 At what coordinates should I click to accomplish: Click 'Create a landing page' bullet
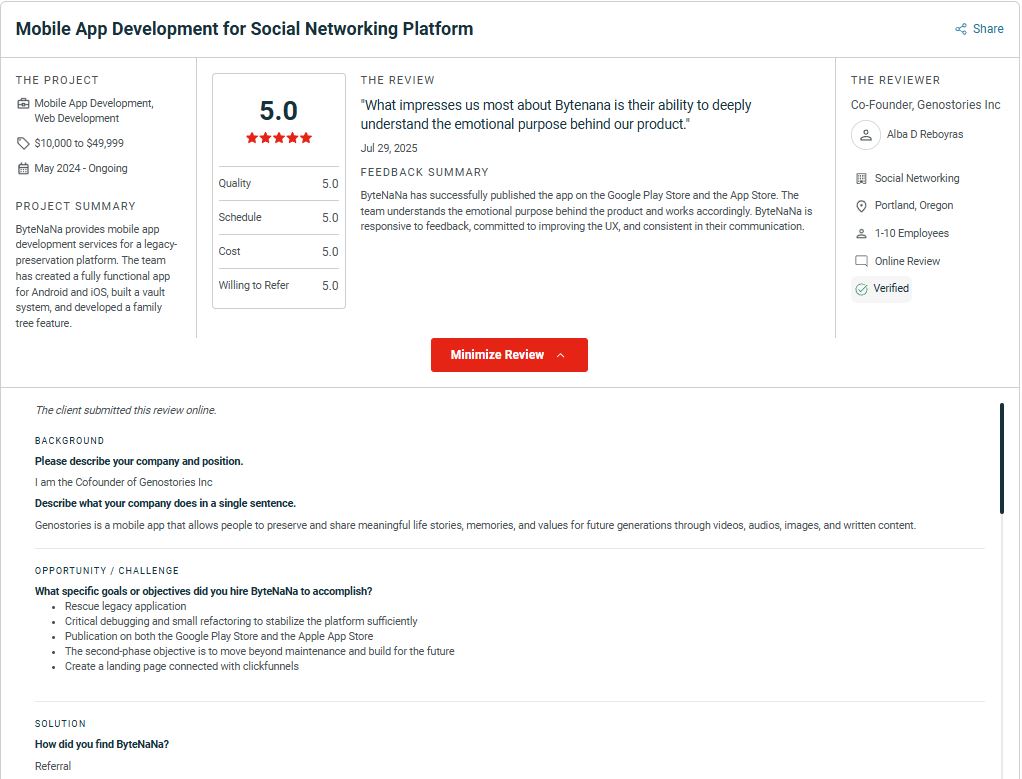(x=181, y=666)
